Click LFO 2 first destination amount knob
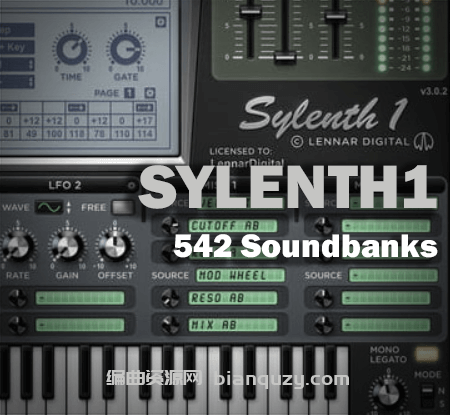The width and height of the screenshot is (450, 415). [17, 298]
